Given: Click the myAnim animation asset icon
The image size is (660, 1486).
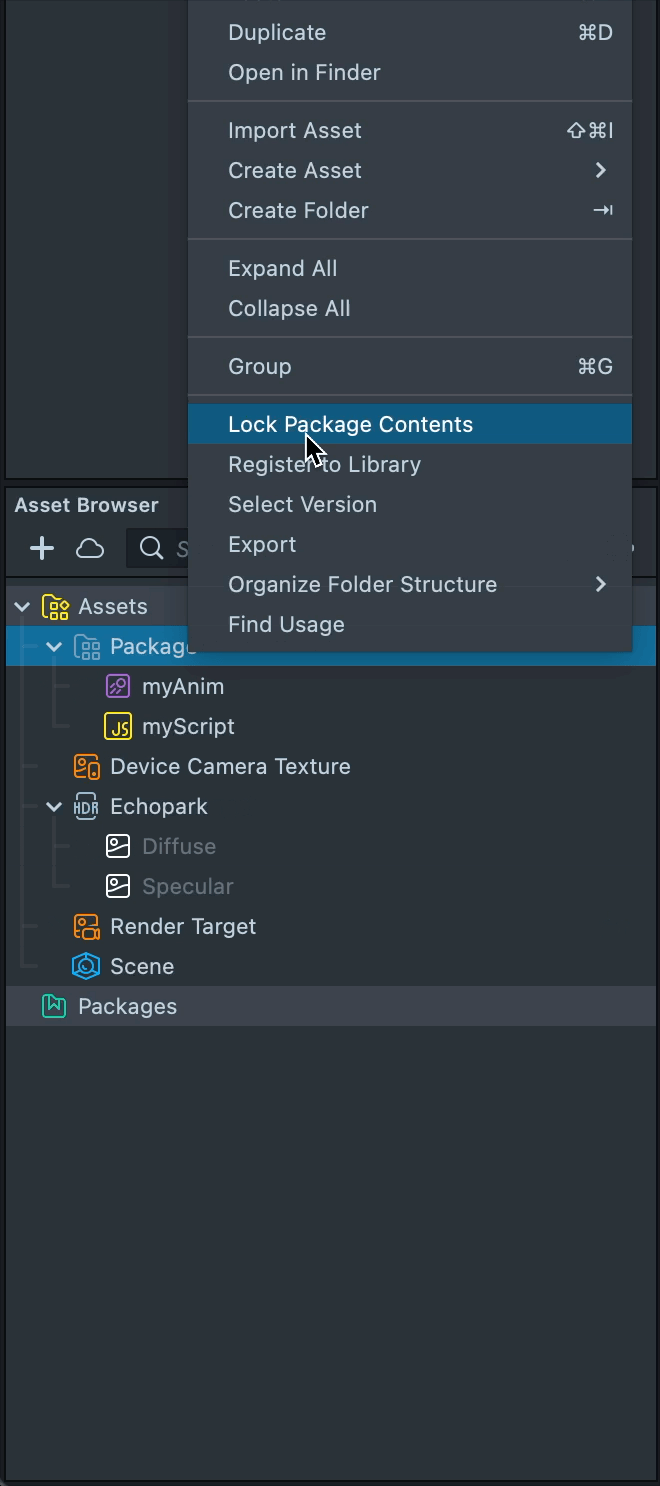Looking at the screenshot, I should pyautogui.click(x=118, y=687).
